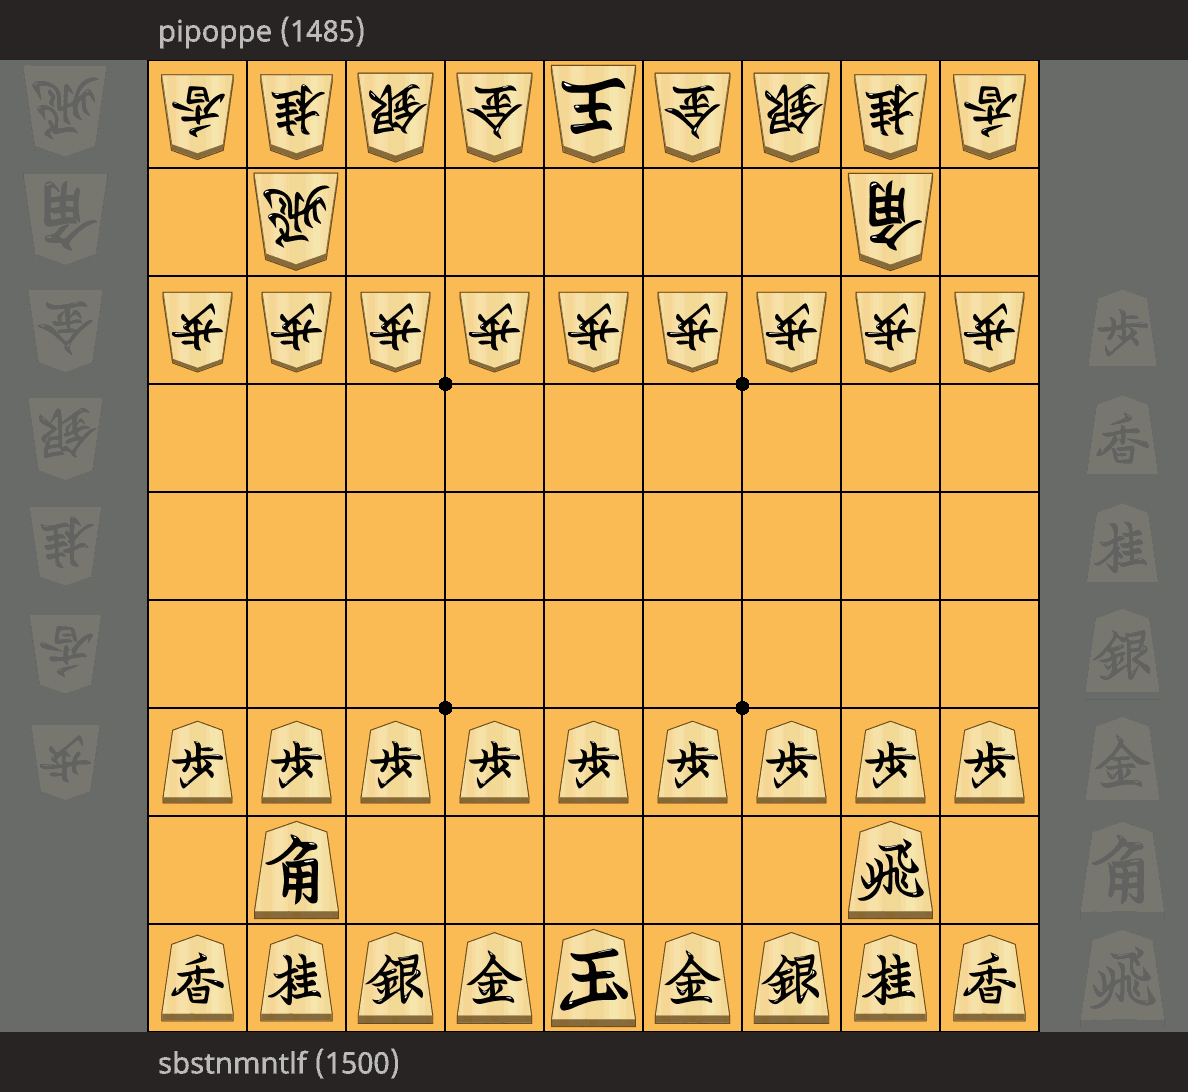Viewport: 1188px width, 1092px height.
Task: Click the faded rook (飛) in the right hand tray
Action: click(1123, 978)
